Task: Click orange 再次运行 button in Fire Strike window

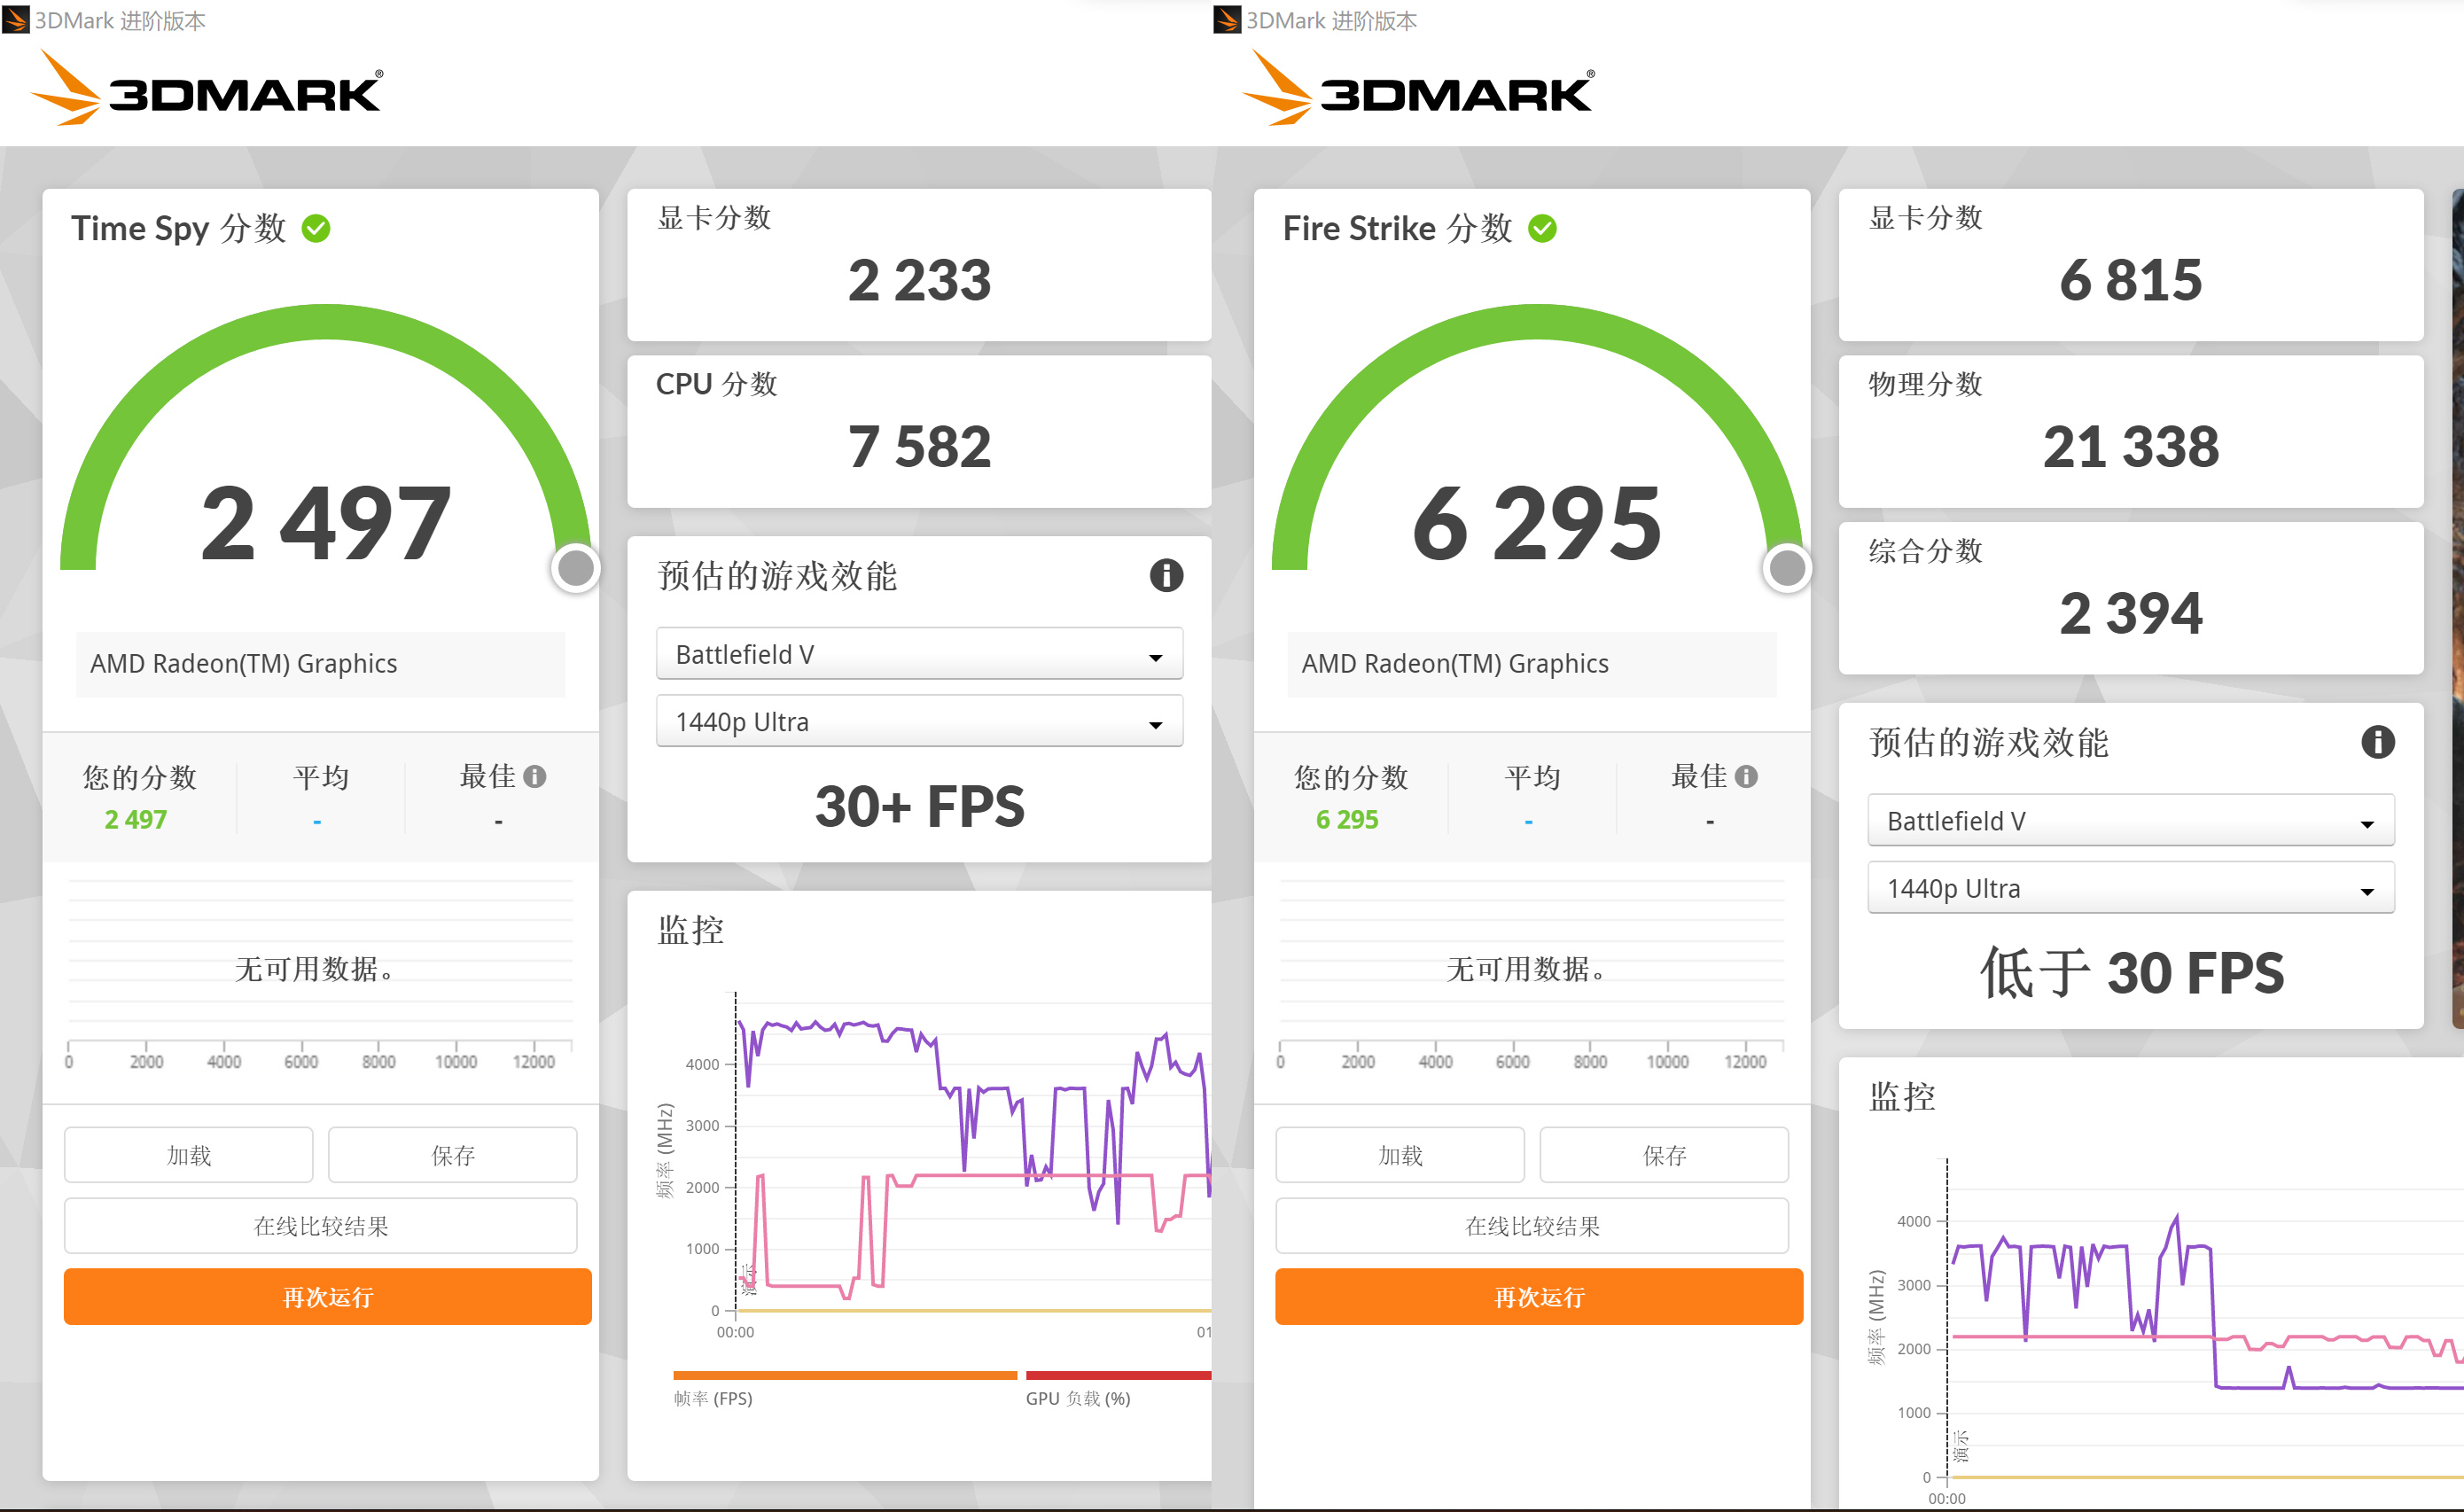Action: 1539,1297
